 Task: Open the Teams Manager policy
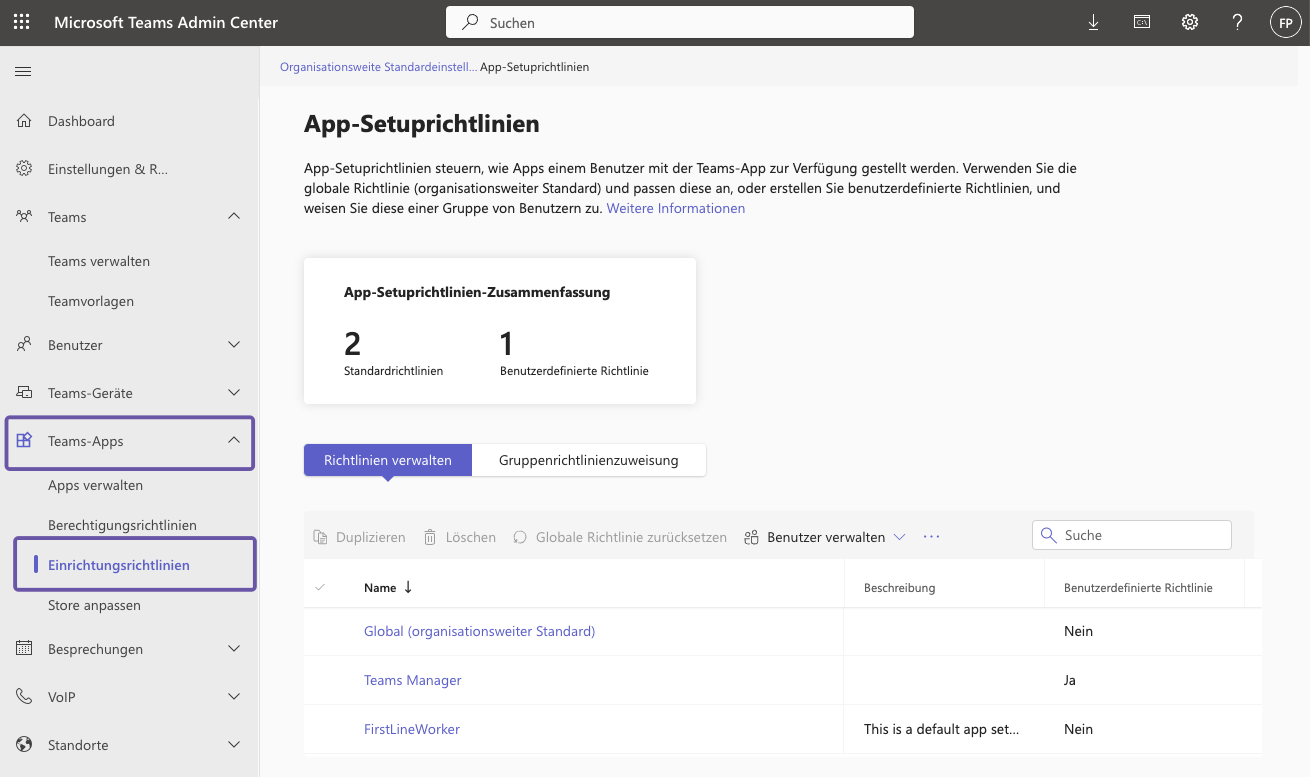click(x=413, y=680)
